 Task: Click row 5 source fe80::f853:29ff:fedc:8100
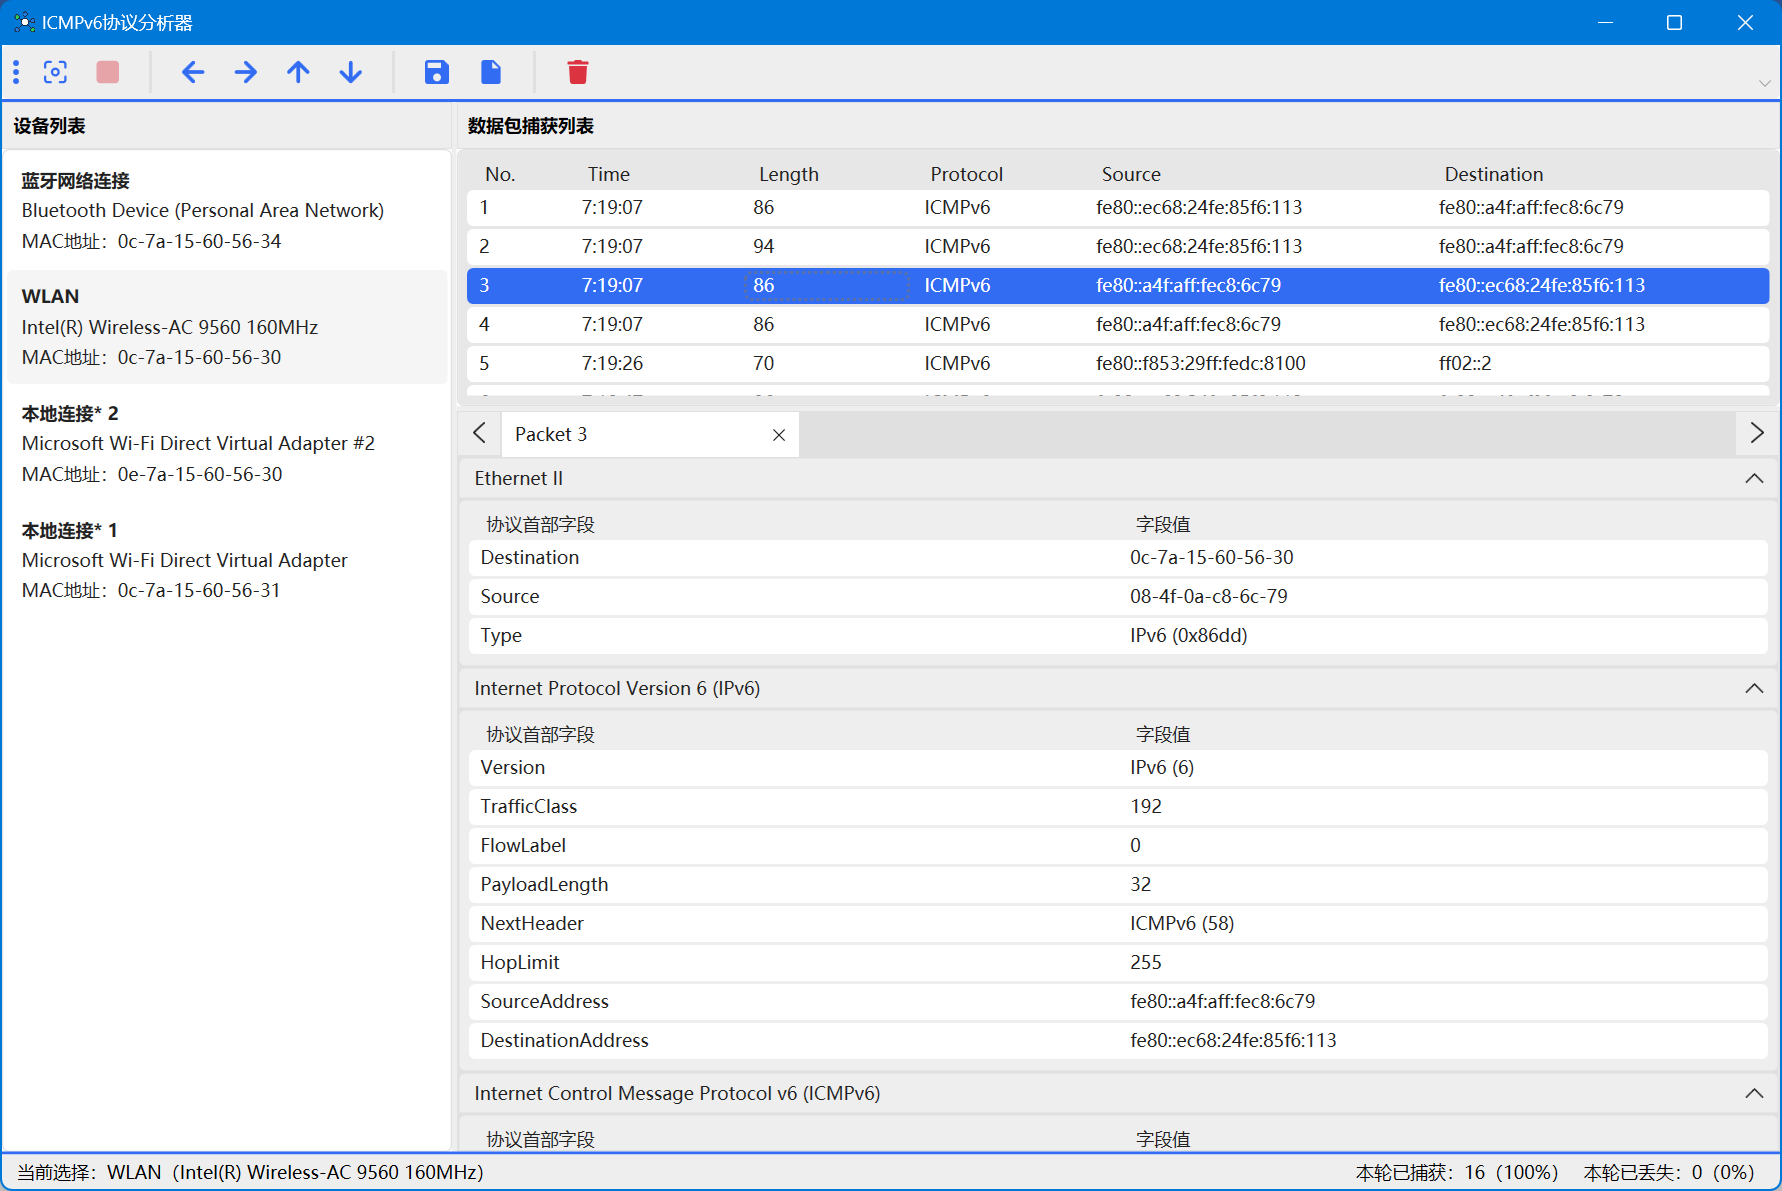(x=1200, y=364)
